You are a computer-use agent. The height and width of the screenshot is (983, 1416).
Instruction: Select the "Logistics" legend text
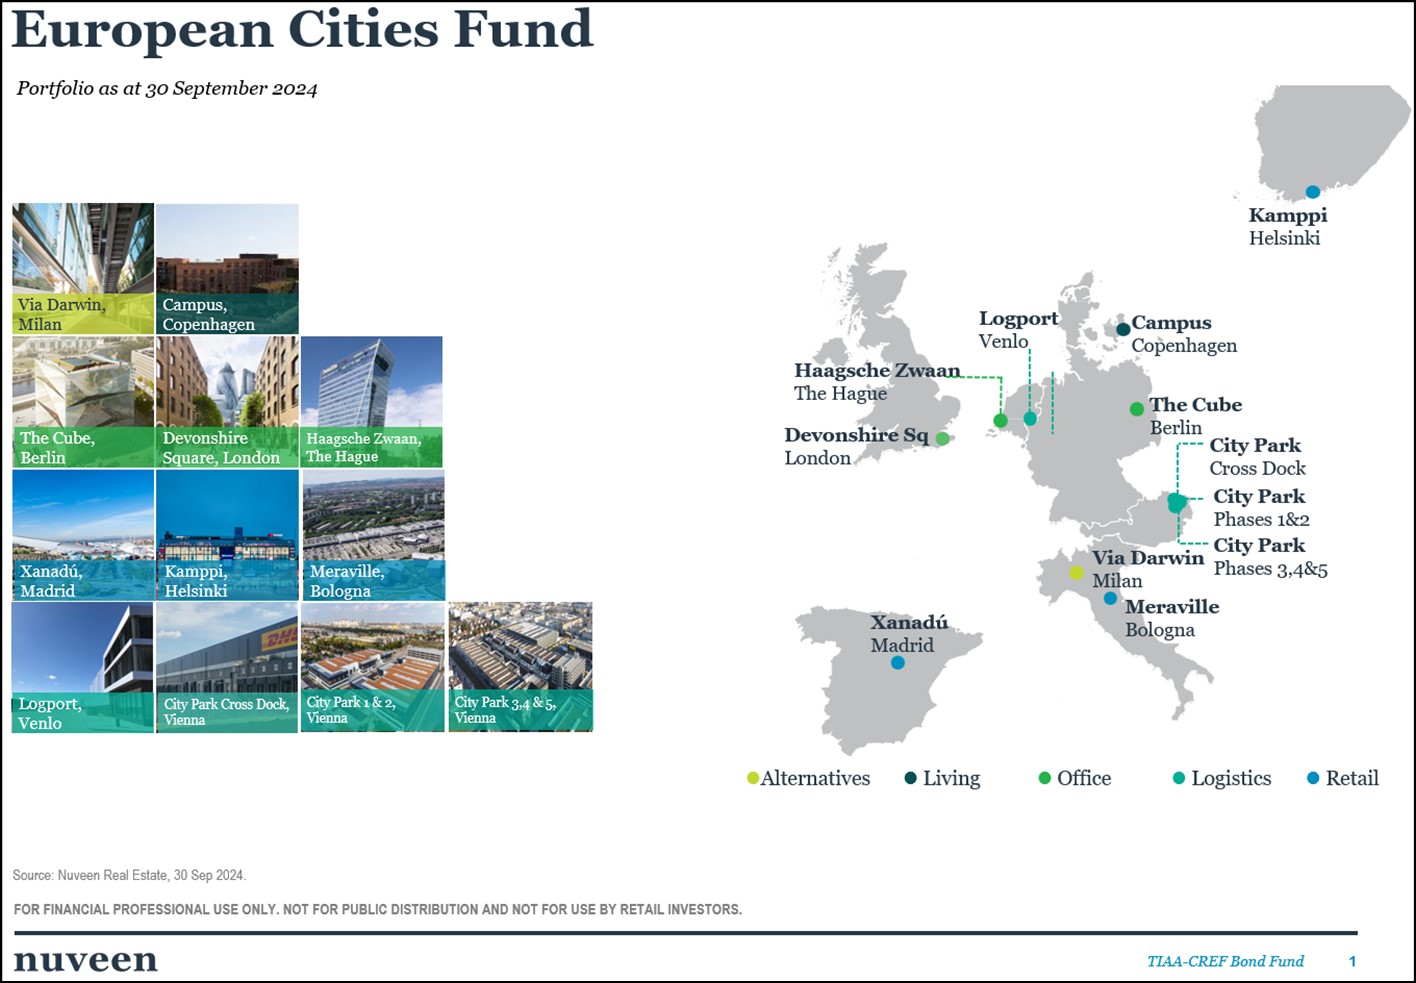pos(1231,778)
